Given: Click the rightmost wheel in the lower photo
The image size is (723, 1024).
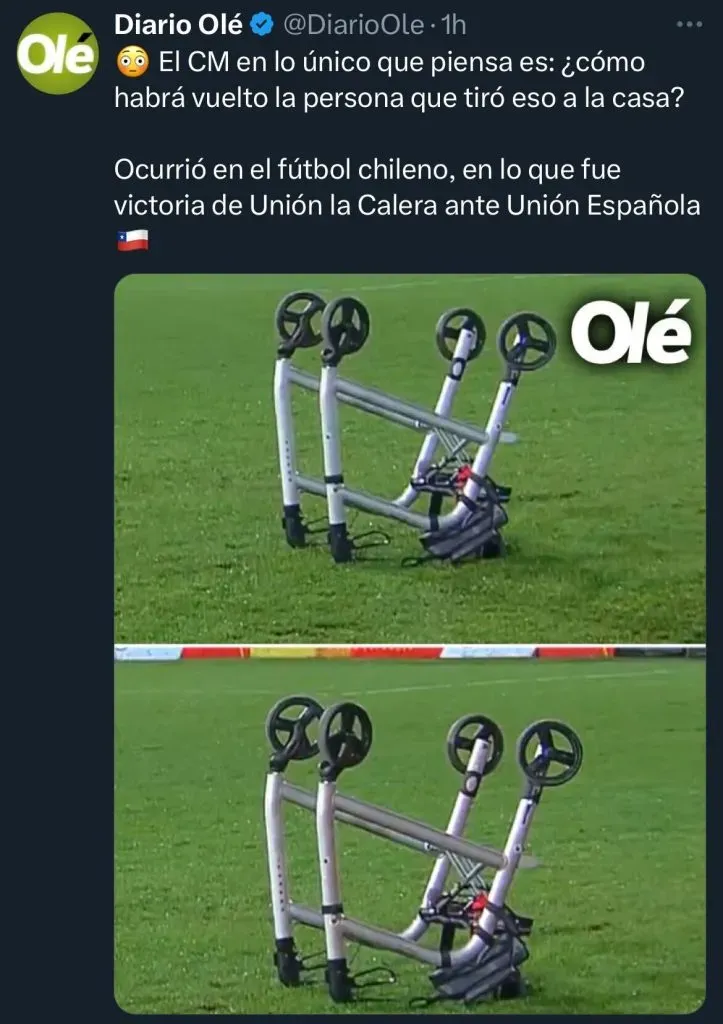Looking at the screenshot, I should click(x=549, y=752).
